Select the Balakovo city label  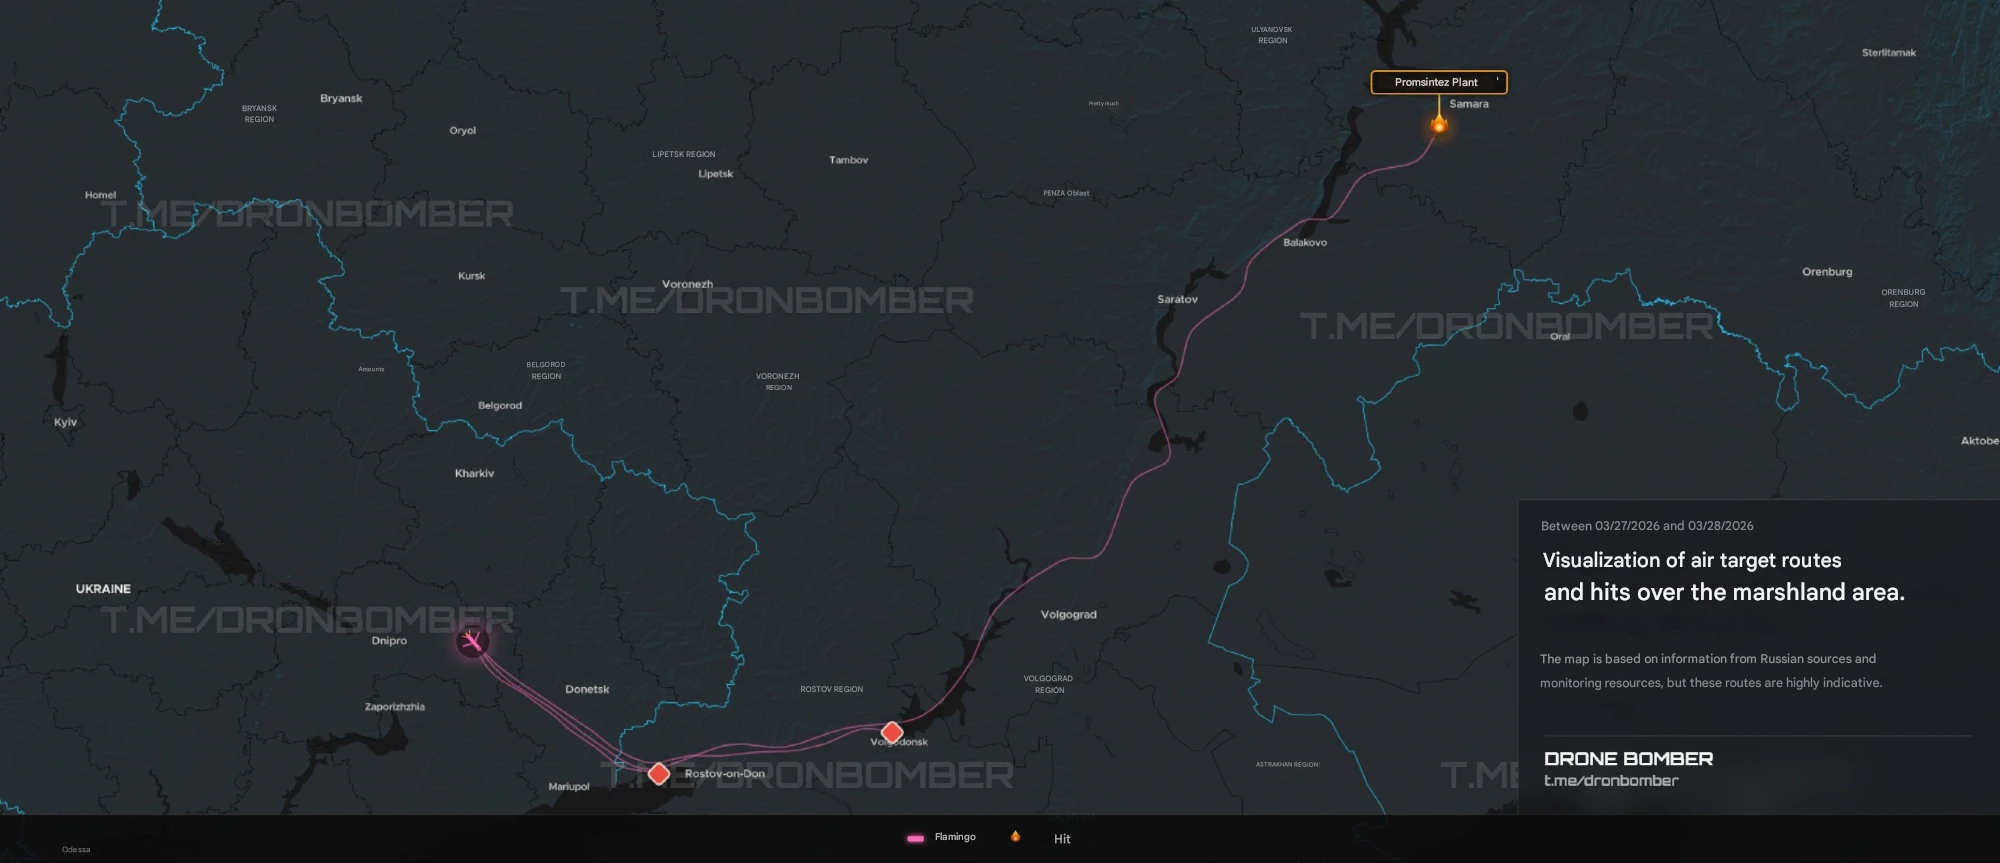pyautogui.click(x=1305, y=243)
